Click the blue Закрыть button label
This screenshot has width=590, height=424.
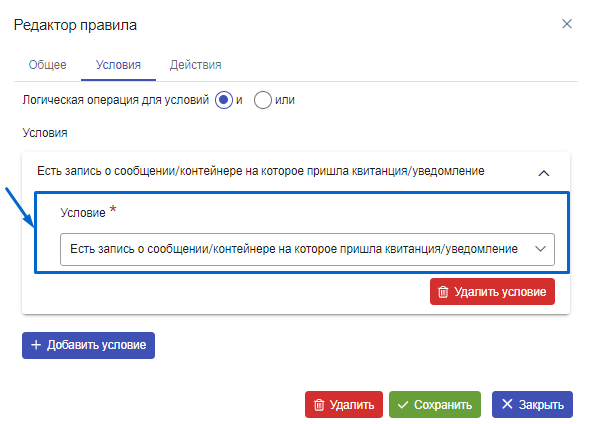(541, 405)
